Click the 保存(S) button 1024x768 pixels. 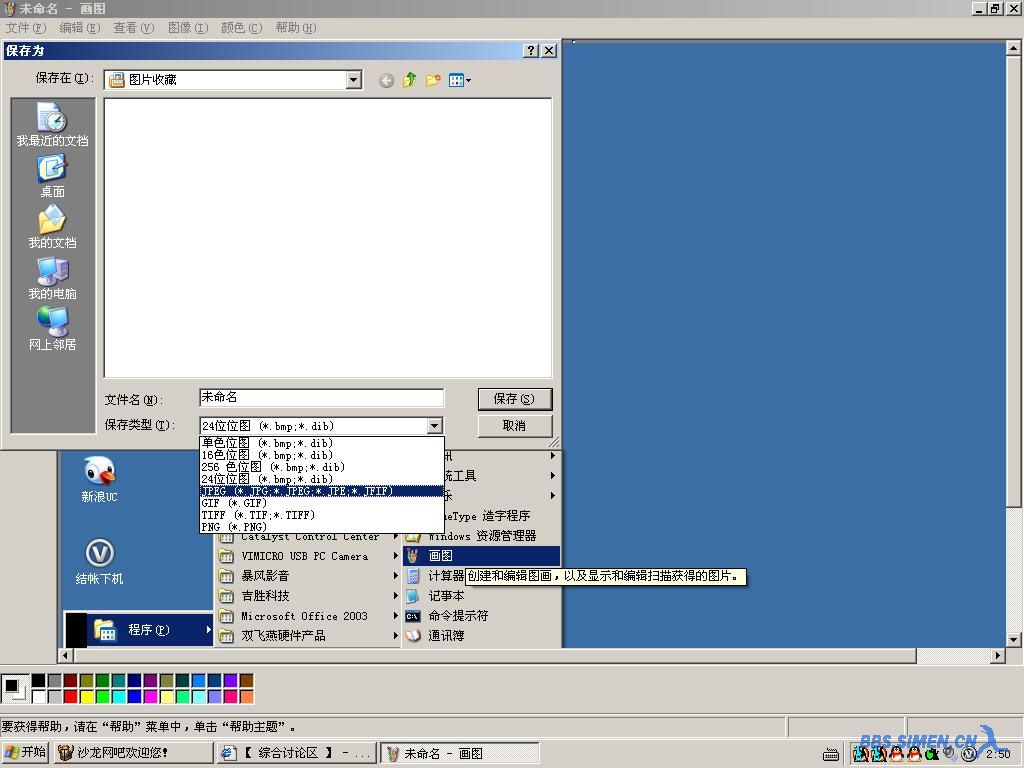pyautogui.click(x=515, y=398)
